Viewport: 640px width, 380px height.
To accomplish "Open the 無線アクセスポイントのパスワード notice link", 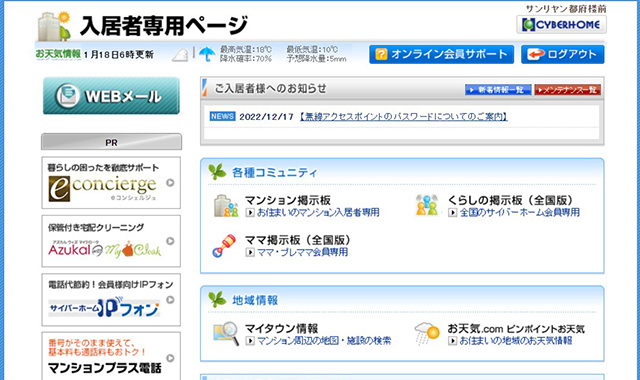I will pos(403,117).
